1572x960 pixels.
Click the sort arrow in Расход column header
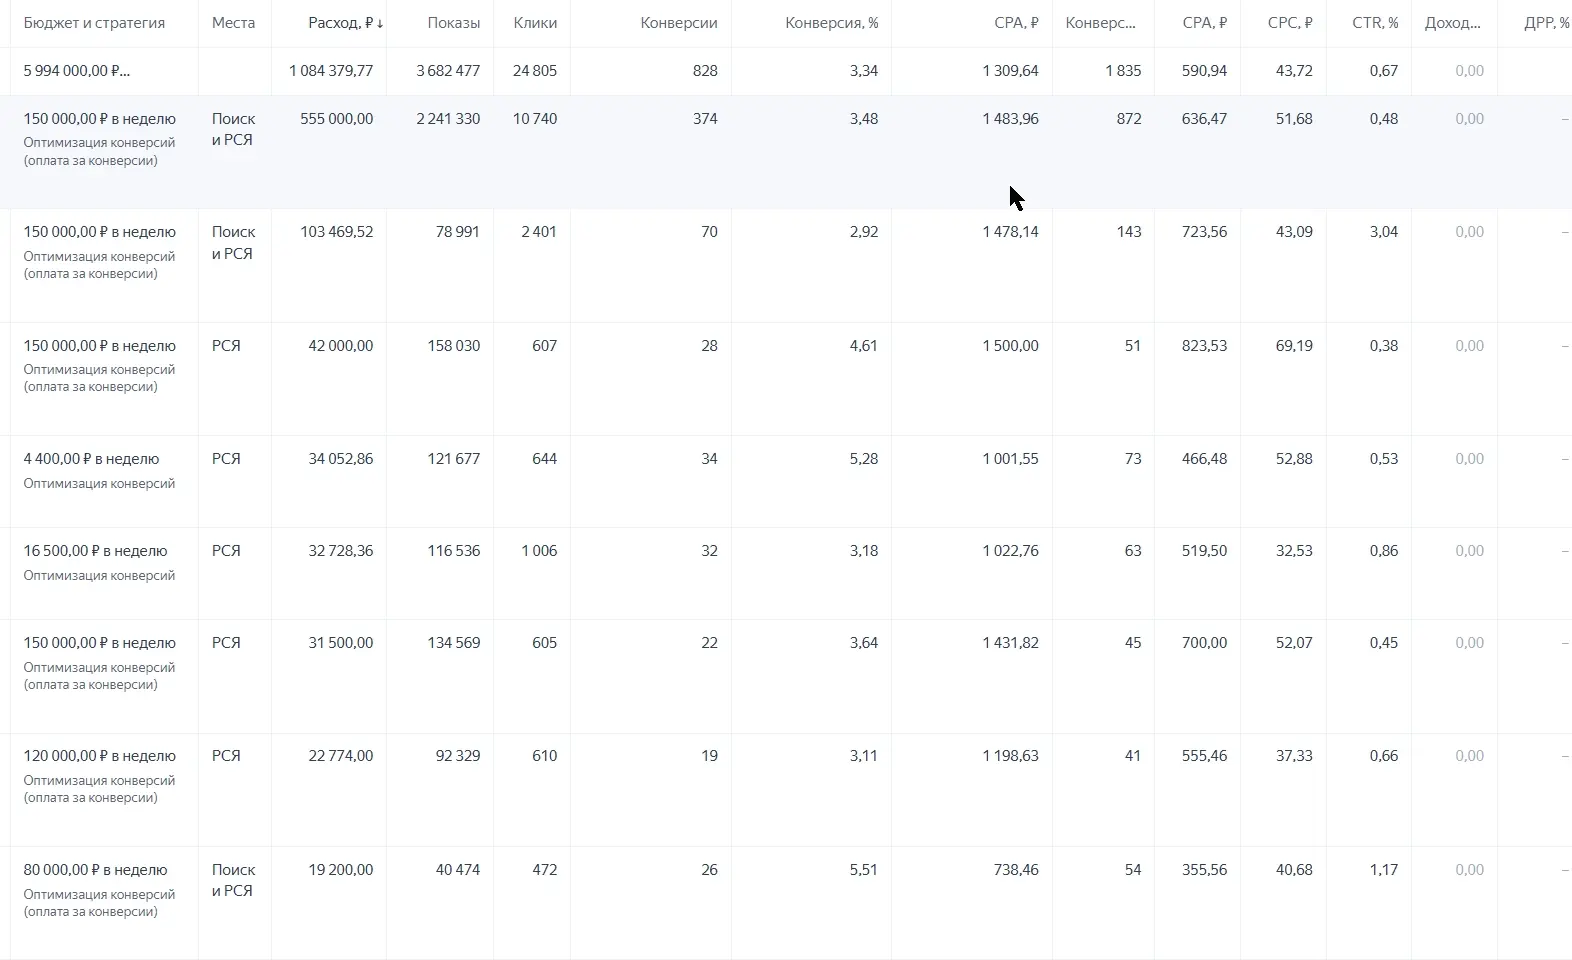(x=380, y=23)
